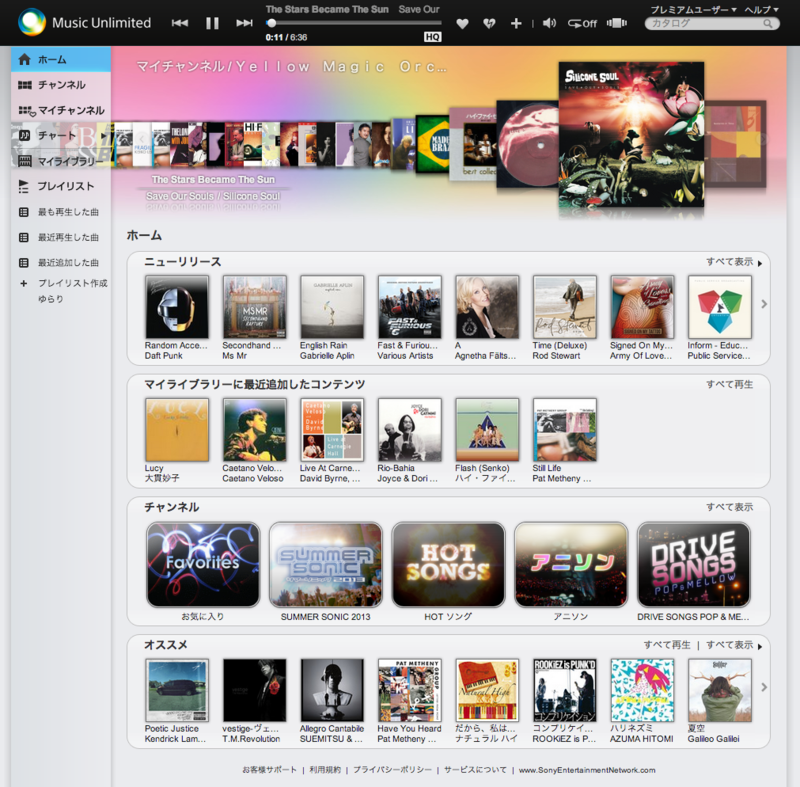Click the next arrow in ニューリリース row

coord(764,304)
